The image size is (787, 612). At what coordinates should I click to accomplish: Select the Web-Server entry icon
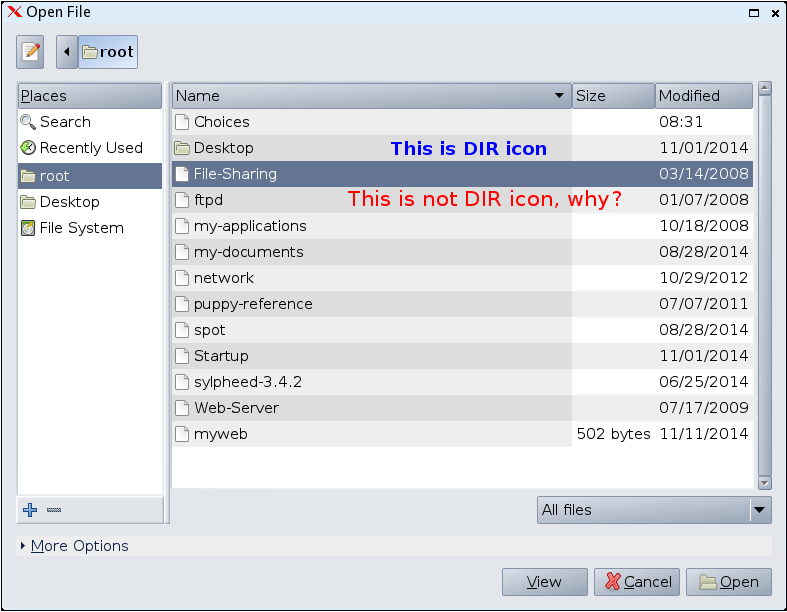[x=182, y=408]
